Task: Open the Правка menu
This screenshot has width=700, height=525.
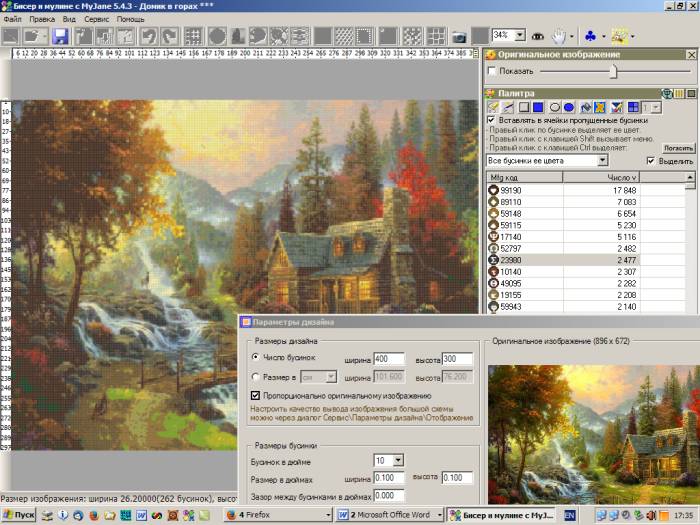Action: 42,19
